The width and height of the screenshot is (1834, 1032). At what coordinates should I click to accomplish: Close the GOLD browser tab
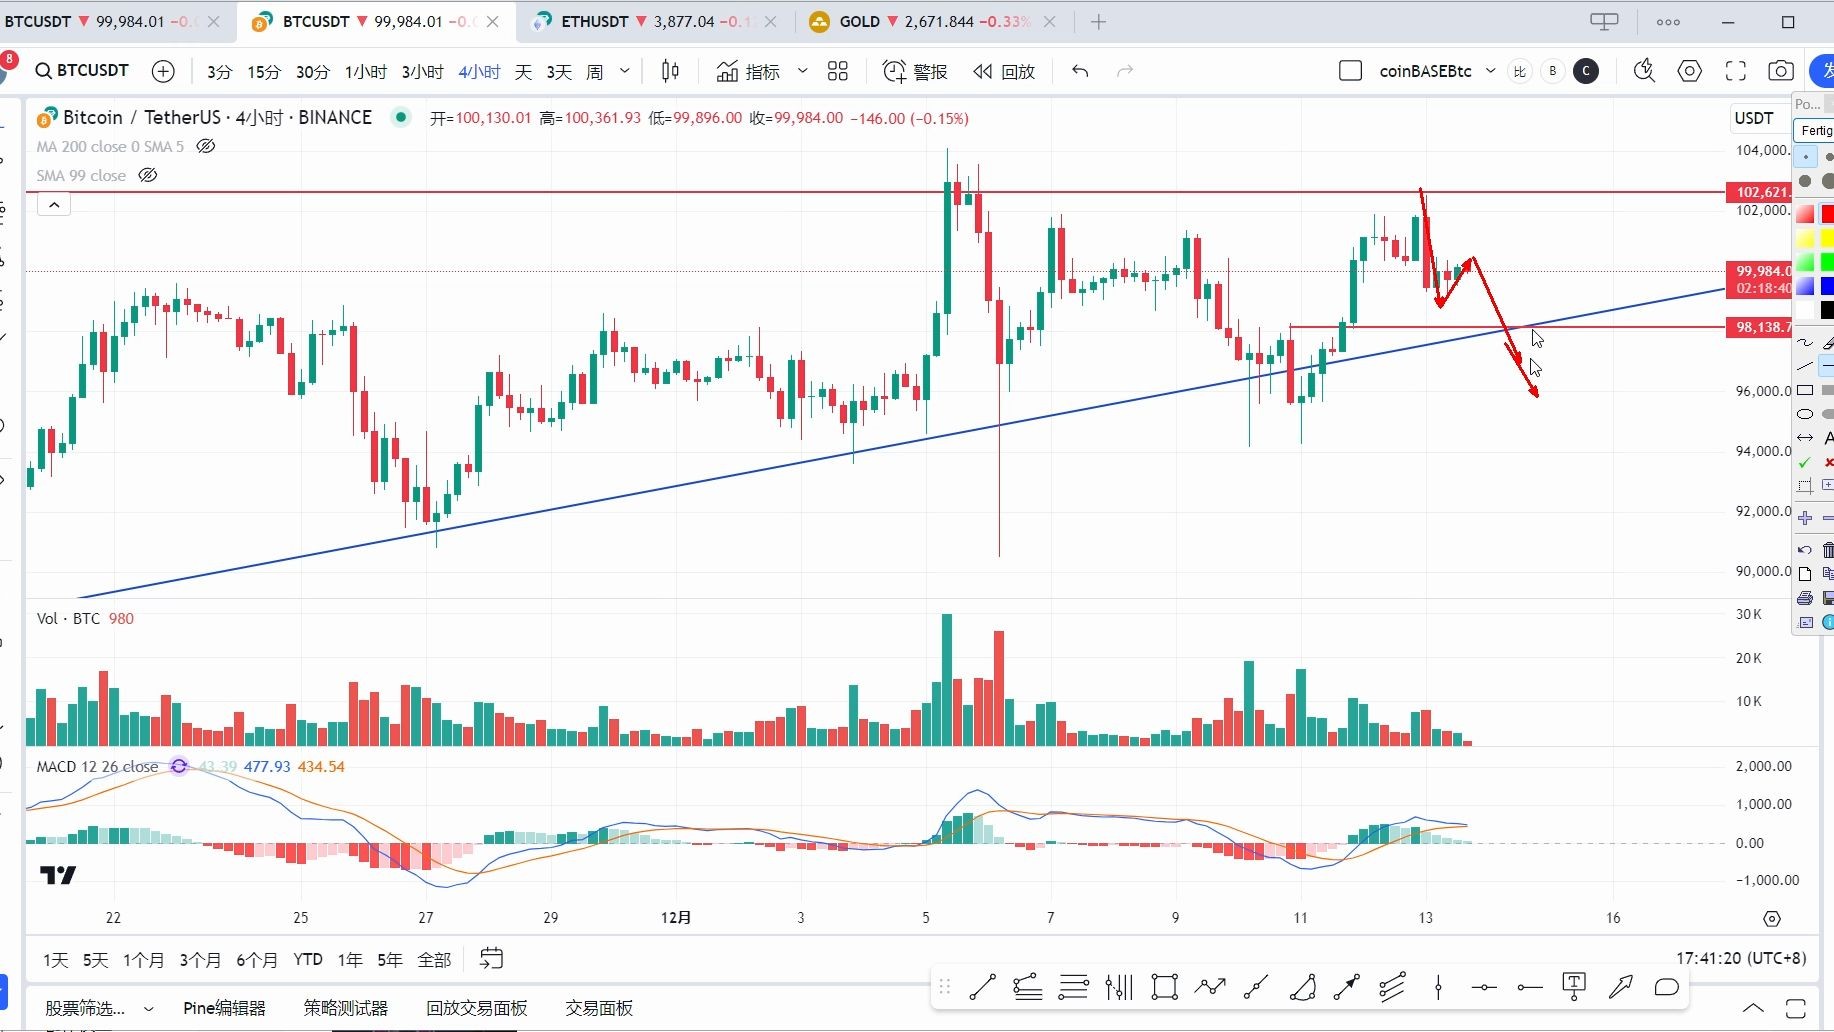click(x=1049, y=22)
